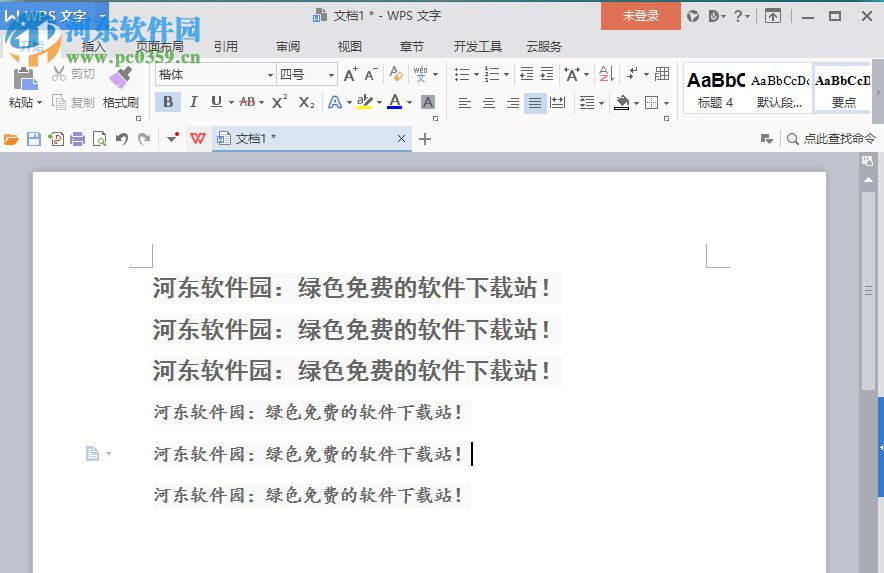Open numbered list style dropdown arrow

(x=506, y=74)
